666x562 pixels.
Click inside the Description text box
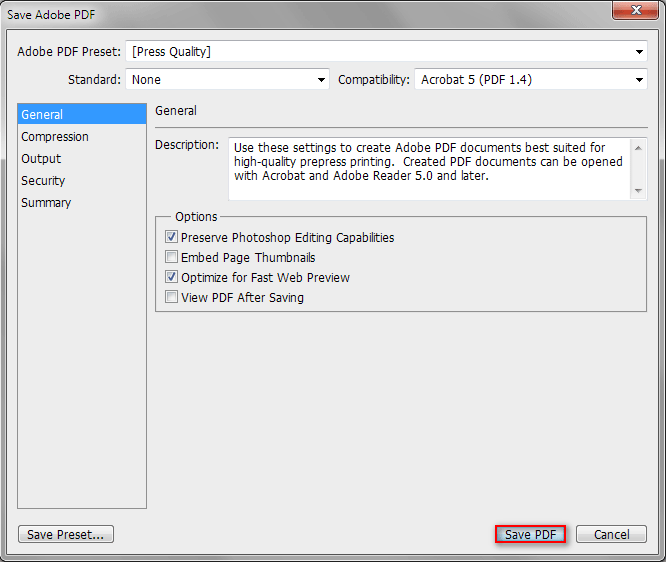(429, 169)
